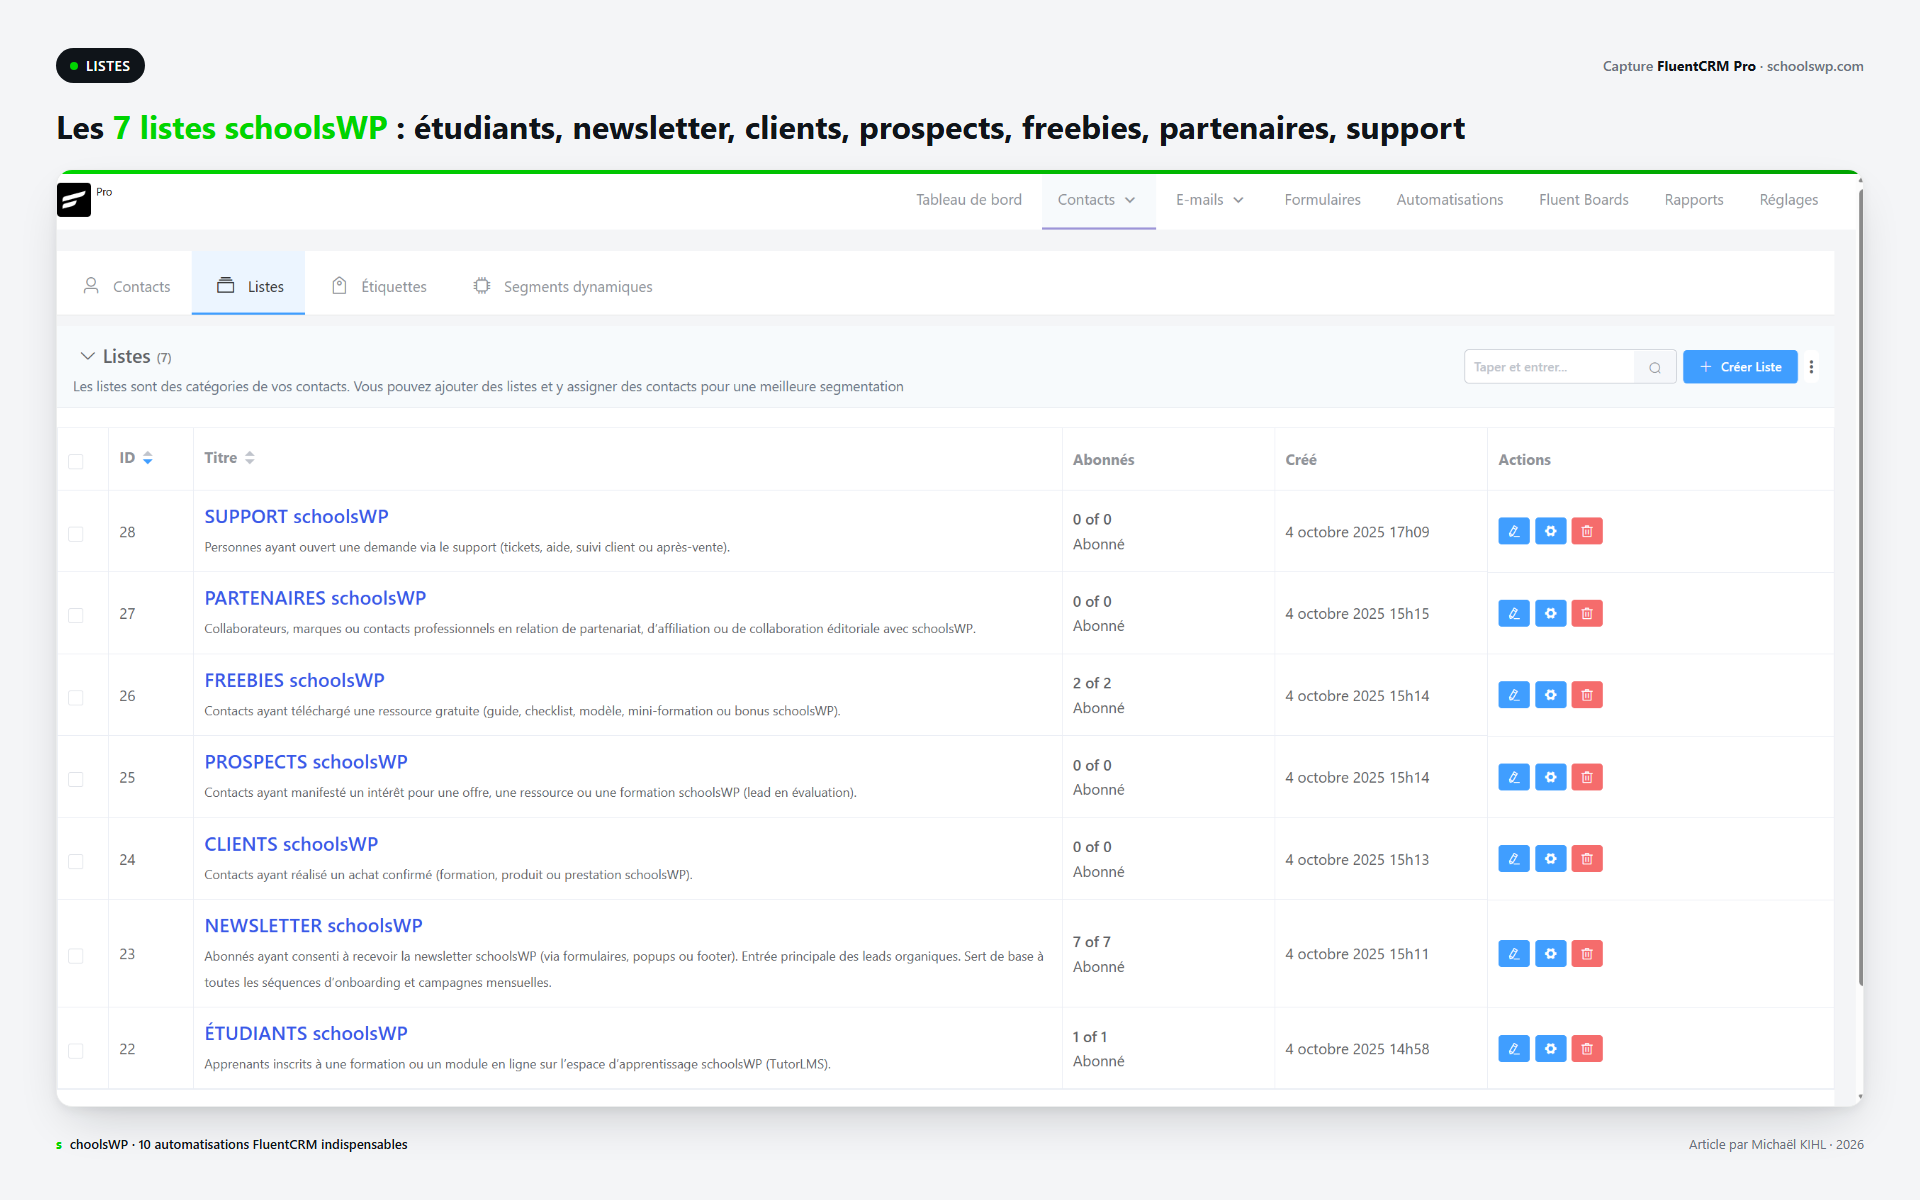This screenshot has height=1200, width=1920.
Task: Open settings for ÉTUDIANTS schoolsWP list
Action: coord(1550,1049)
